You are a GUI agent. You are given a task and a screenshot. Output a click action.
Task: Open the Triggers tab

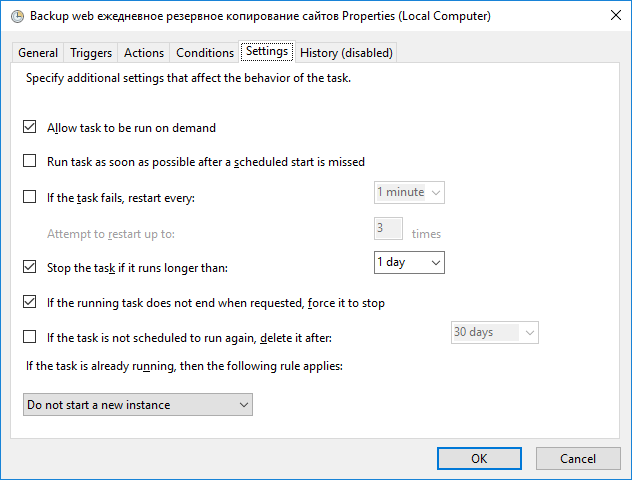pyautogui.click(x=91, y=53)
